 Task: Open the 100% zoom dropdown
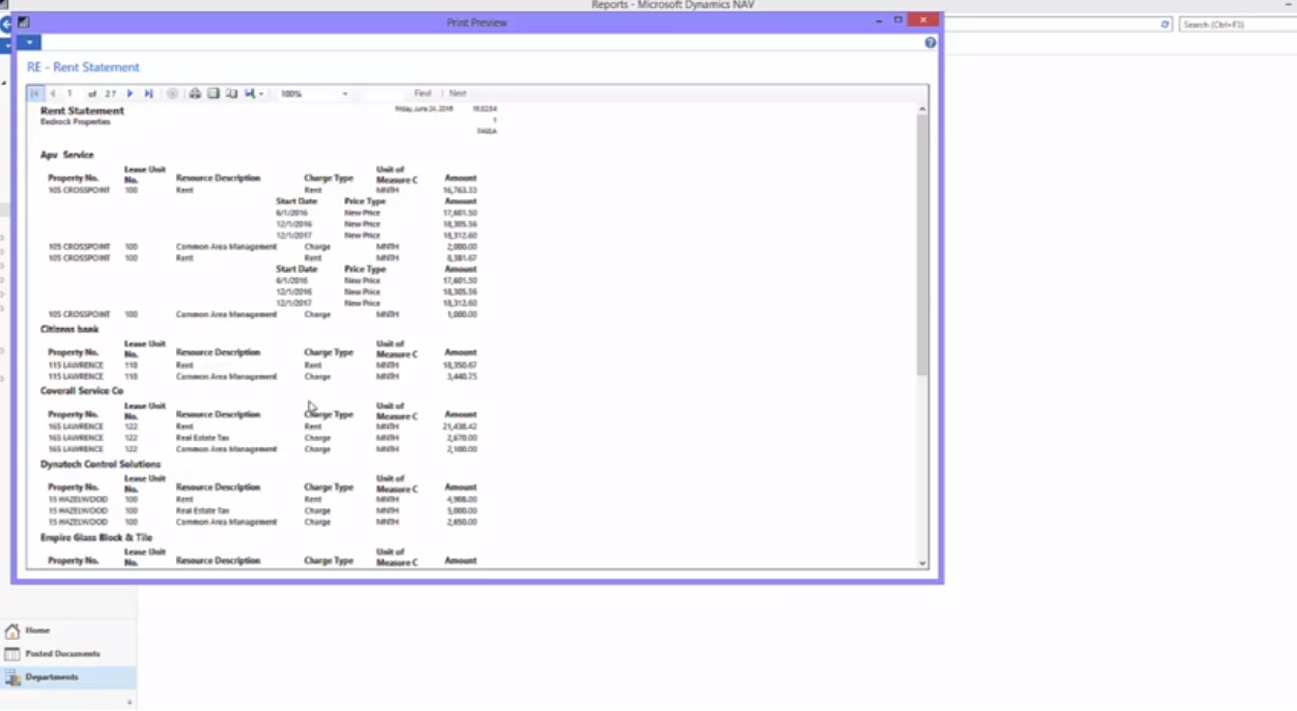click(345, 94)
